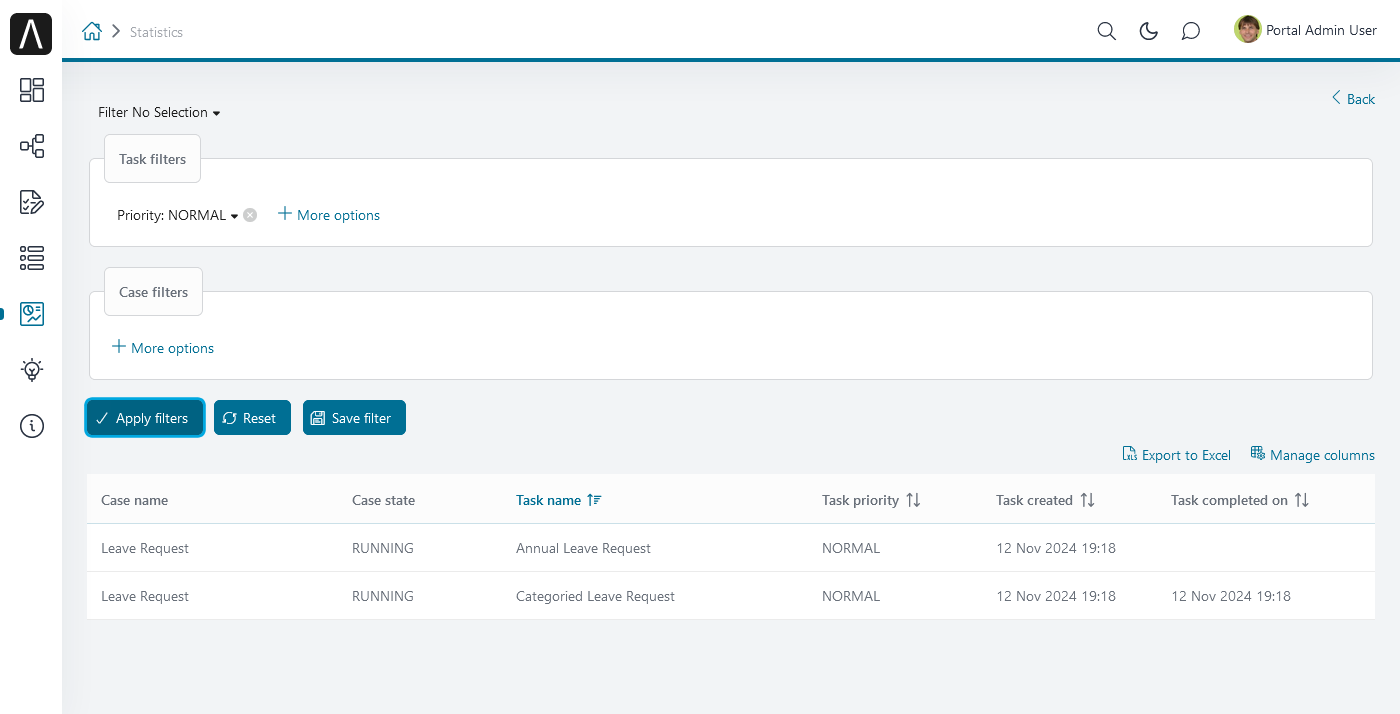
Task: Toggle dark mode moon icon
Action: pos(1149,31)
